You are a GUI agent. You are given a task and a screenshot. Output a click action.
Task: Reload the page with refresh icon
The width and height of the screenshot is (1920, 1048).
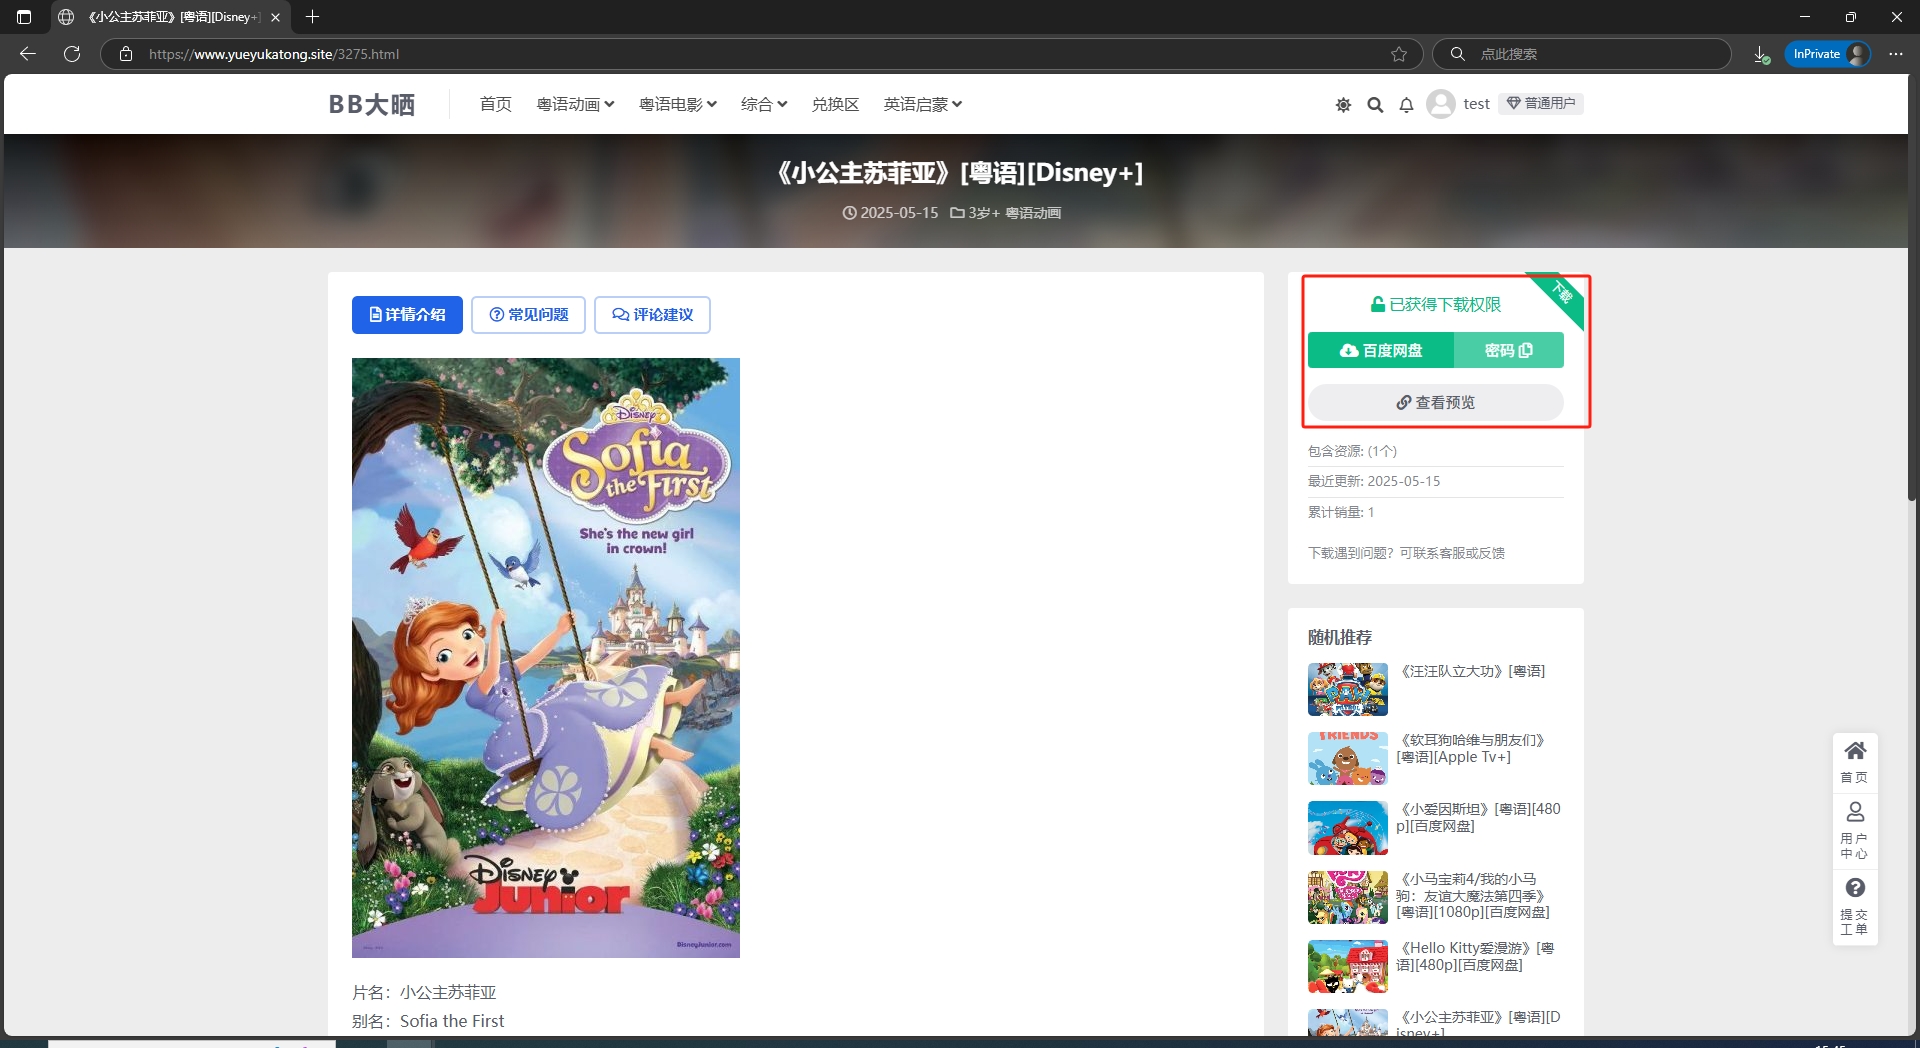(72, 54)
